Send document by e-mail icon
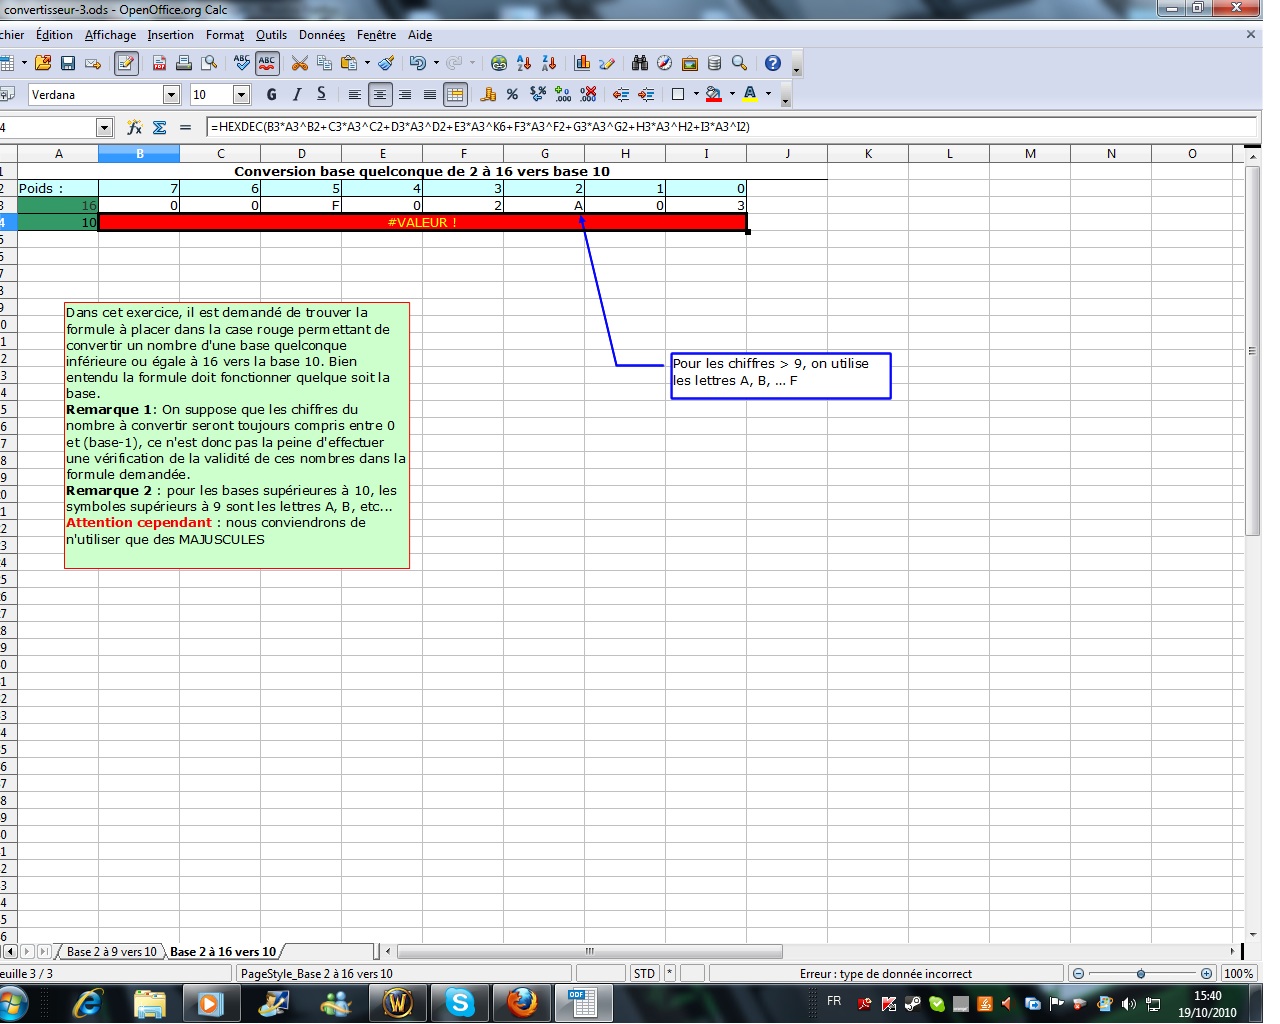1280x1024 pixels. pos(93,63)
